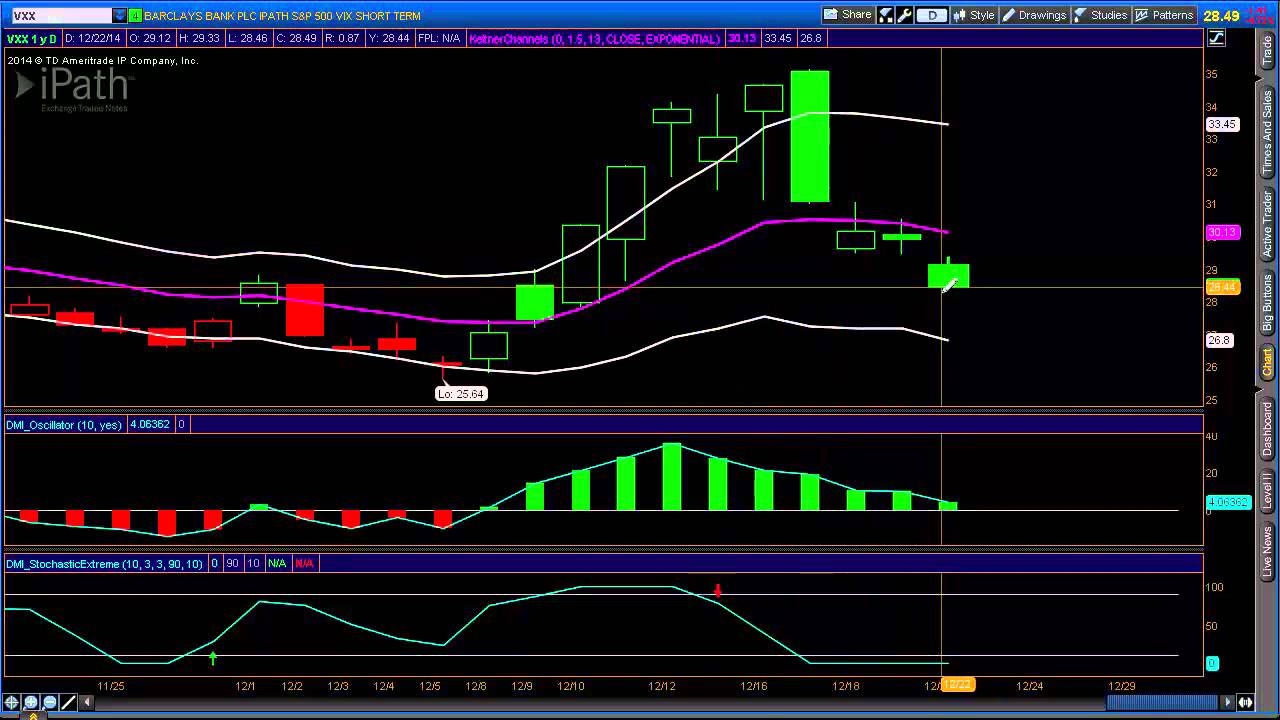Viewport: 1280px width, 720px height.
Task: Click the price-axis scale curve icon
Action: coord(1217,38)
